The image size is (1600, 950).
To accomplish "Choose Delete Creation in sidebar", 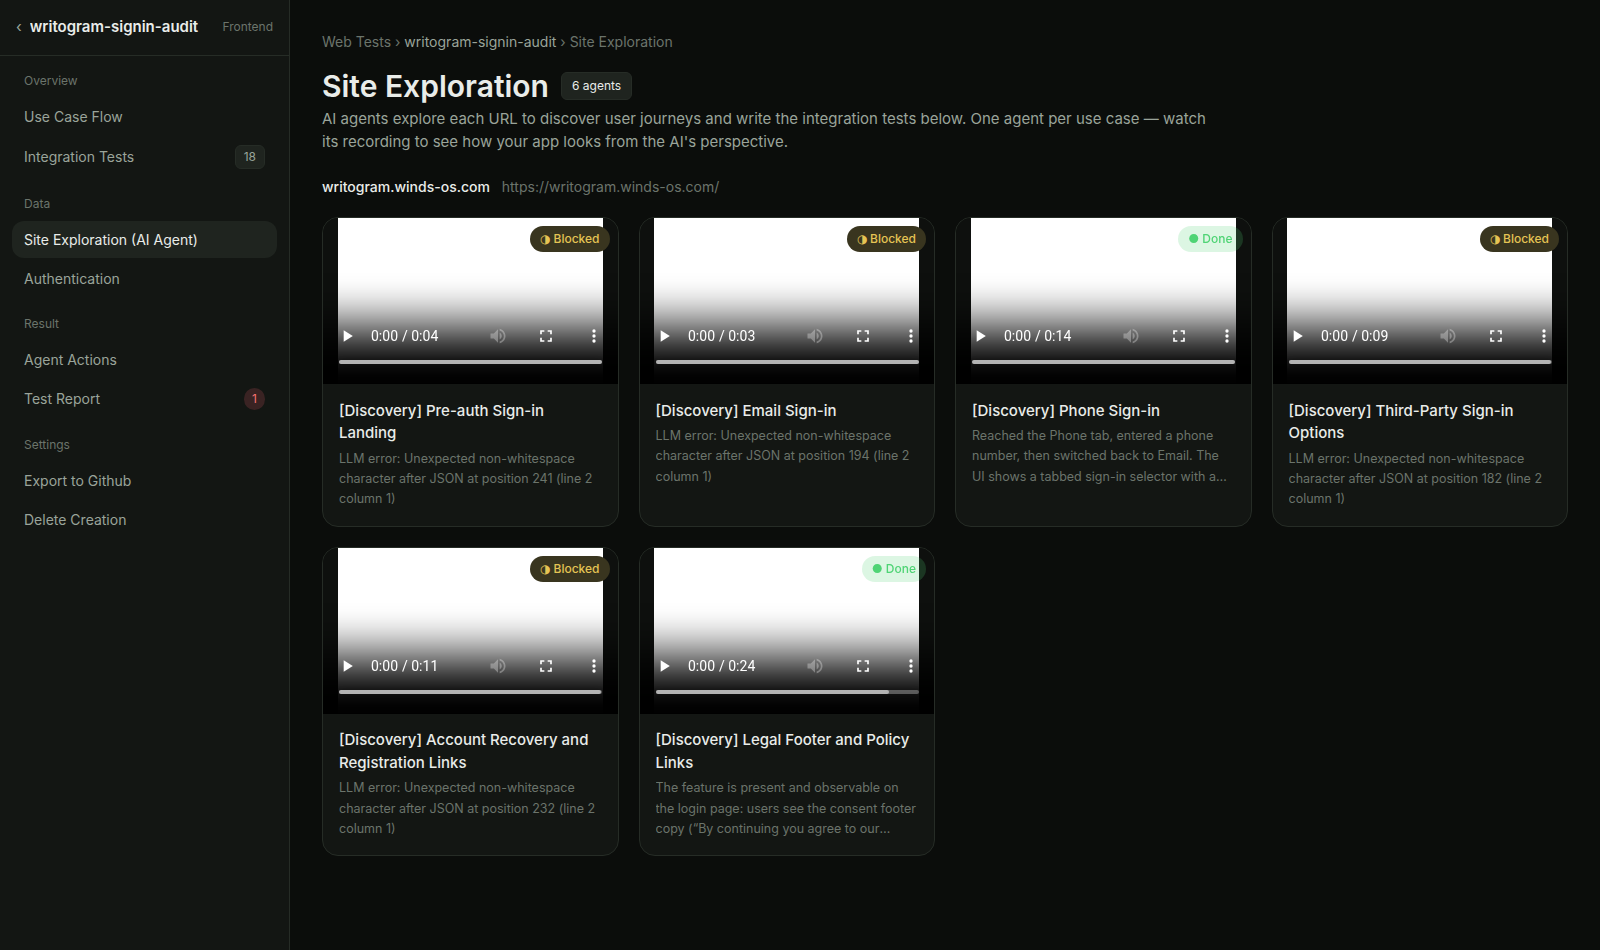I will [x=144, y=520].
